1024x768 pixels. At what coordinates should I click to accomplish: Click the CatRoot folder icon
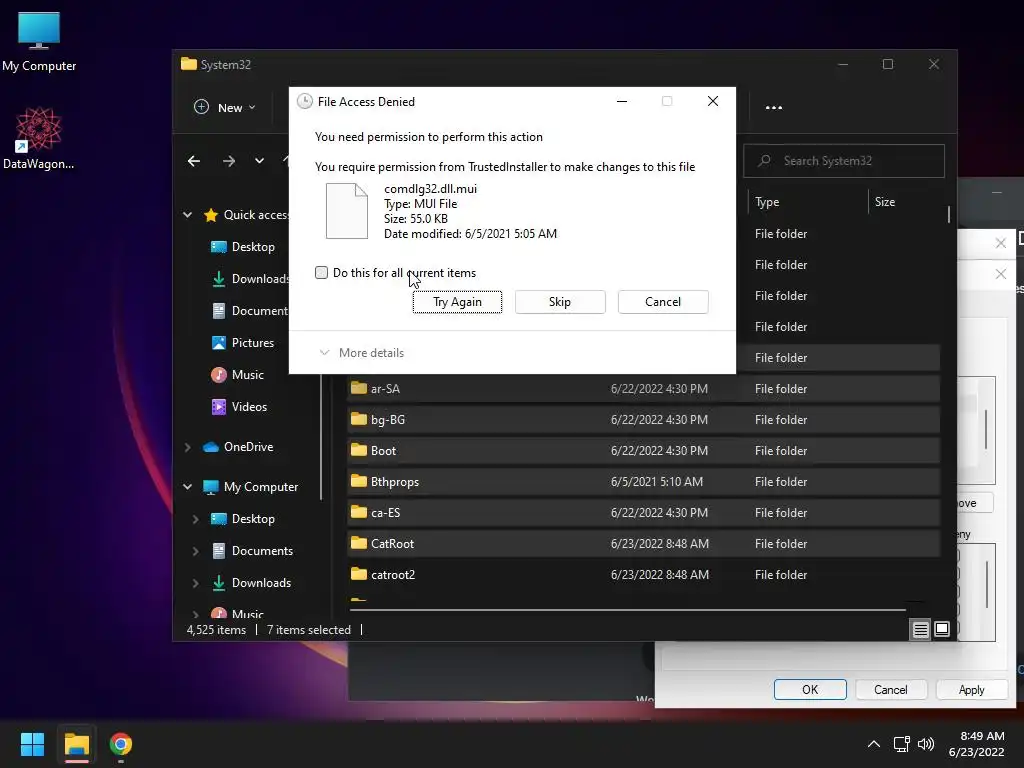click(x=359, y=543)
